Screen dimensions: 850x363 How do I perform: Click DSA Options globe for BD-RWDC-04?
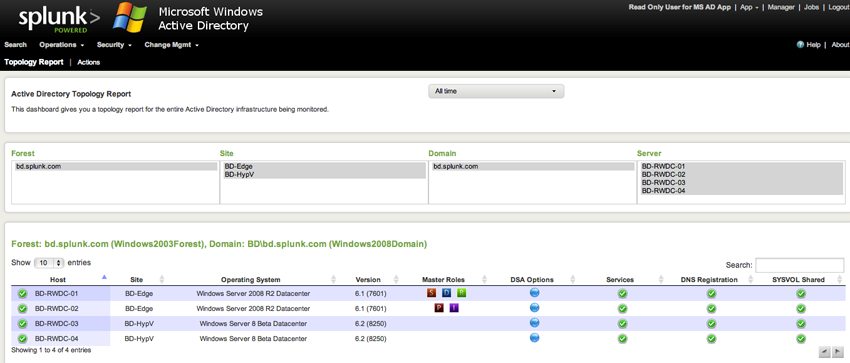(x=534, y=338)
